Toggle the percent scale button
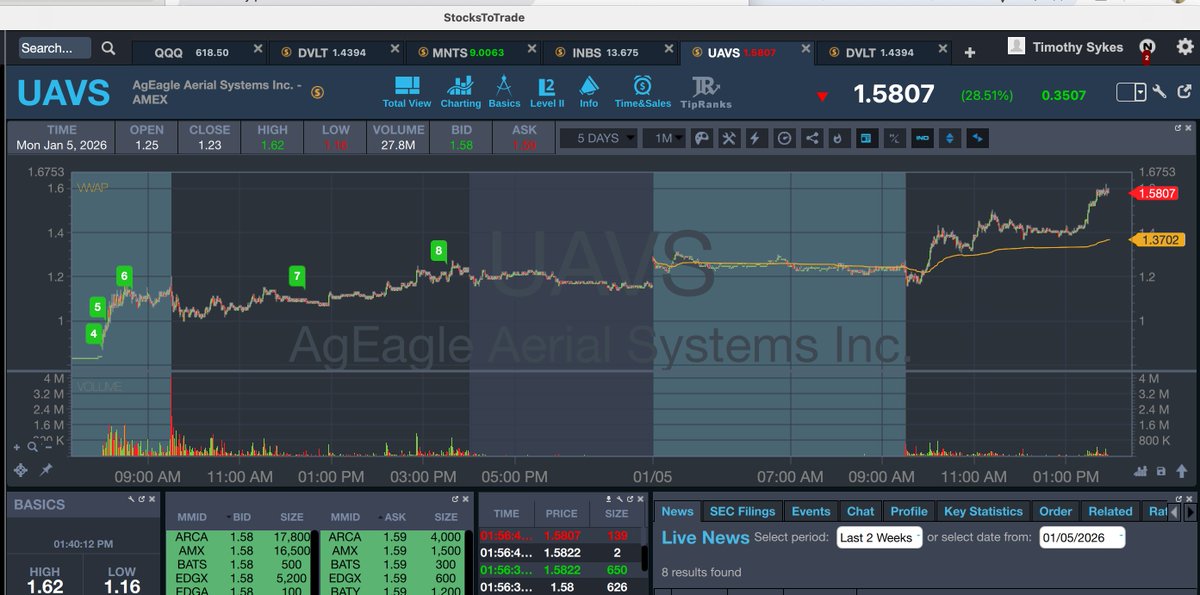This screenshot has width=1200, height=595. click(894, 138)
